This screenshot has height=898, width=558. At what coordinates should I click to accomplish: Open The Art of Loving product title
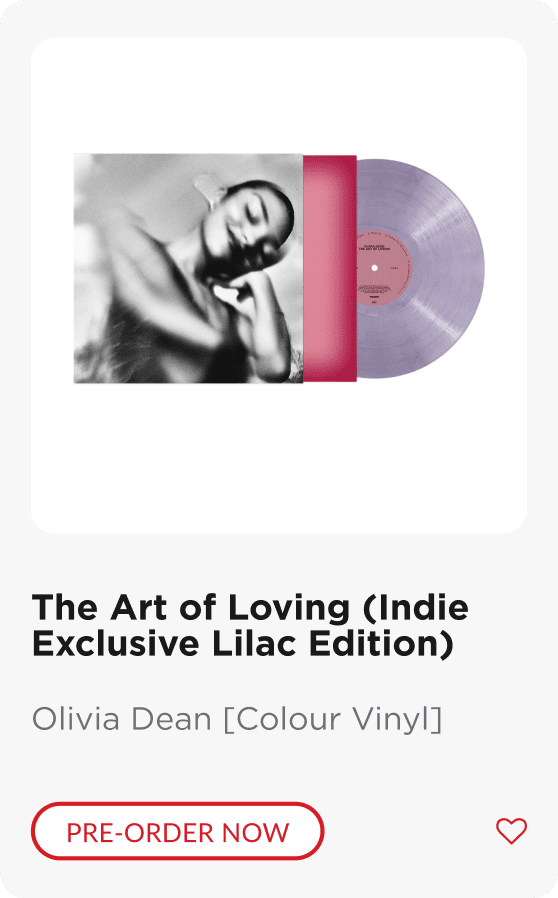coord(250,625)
